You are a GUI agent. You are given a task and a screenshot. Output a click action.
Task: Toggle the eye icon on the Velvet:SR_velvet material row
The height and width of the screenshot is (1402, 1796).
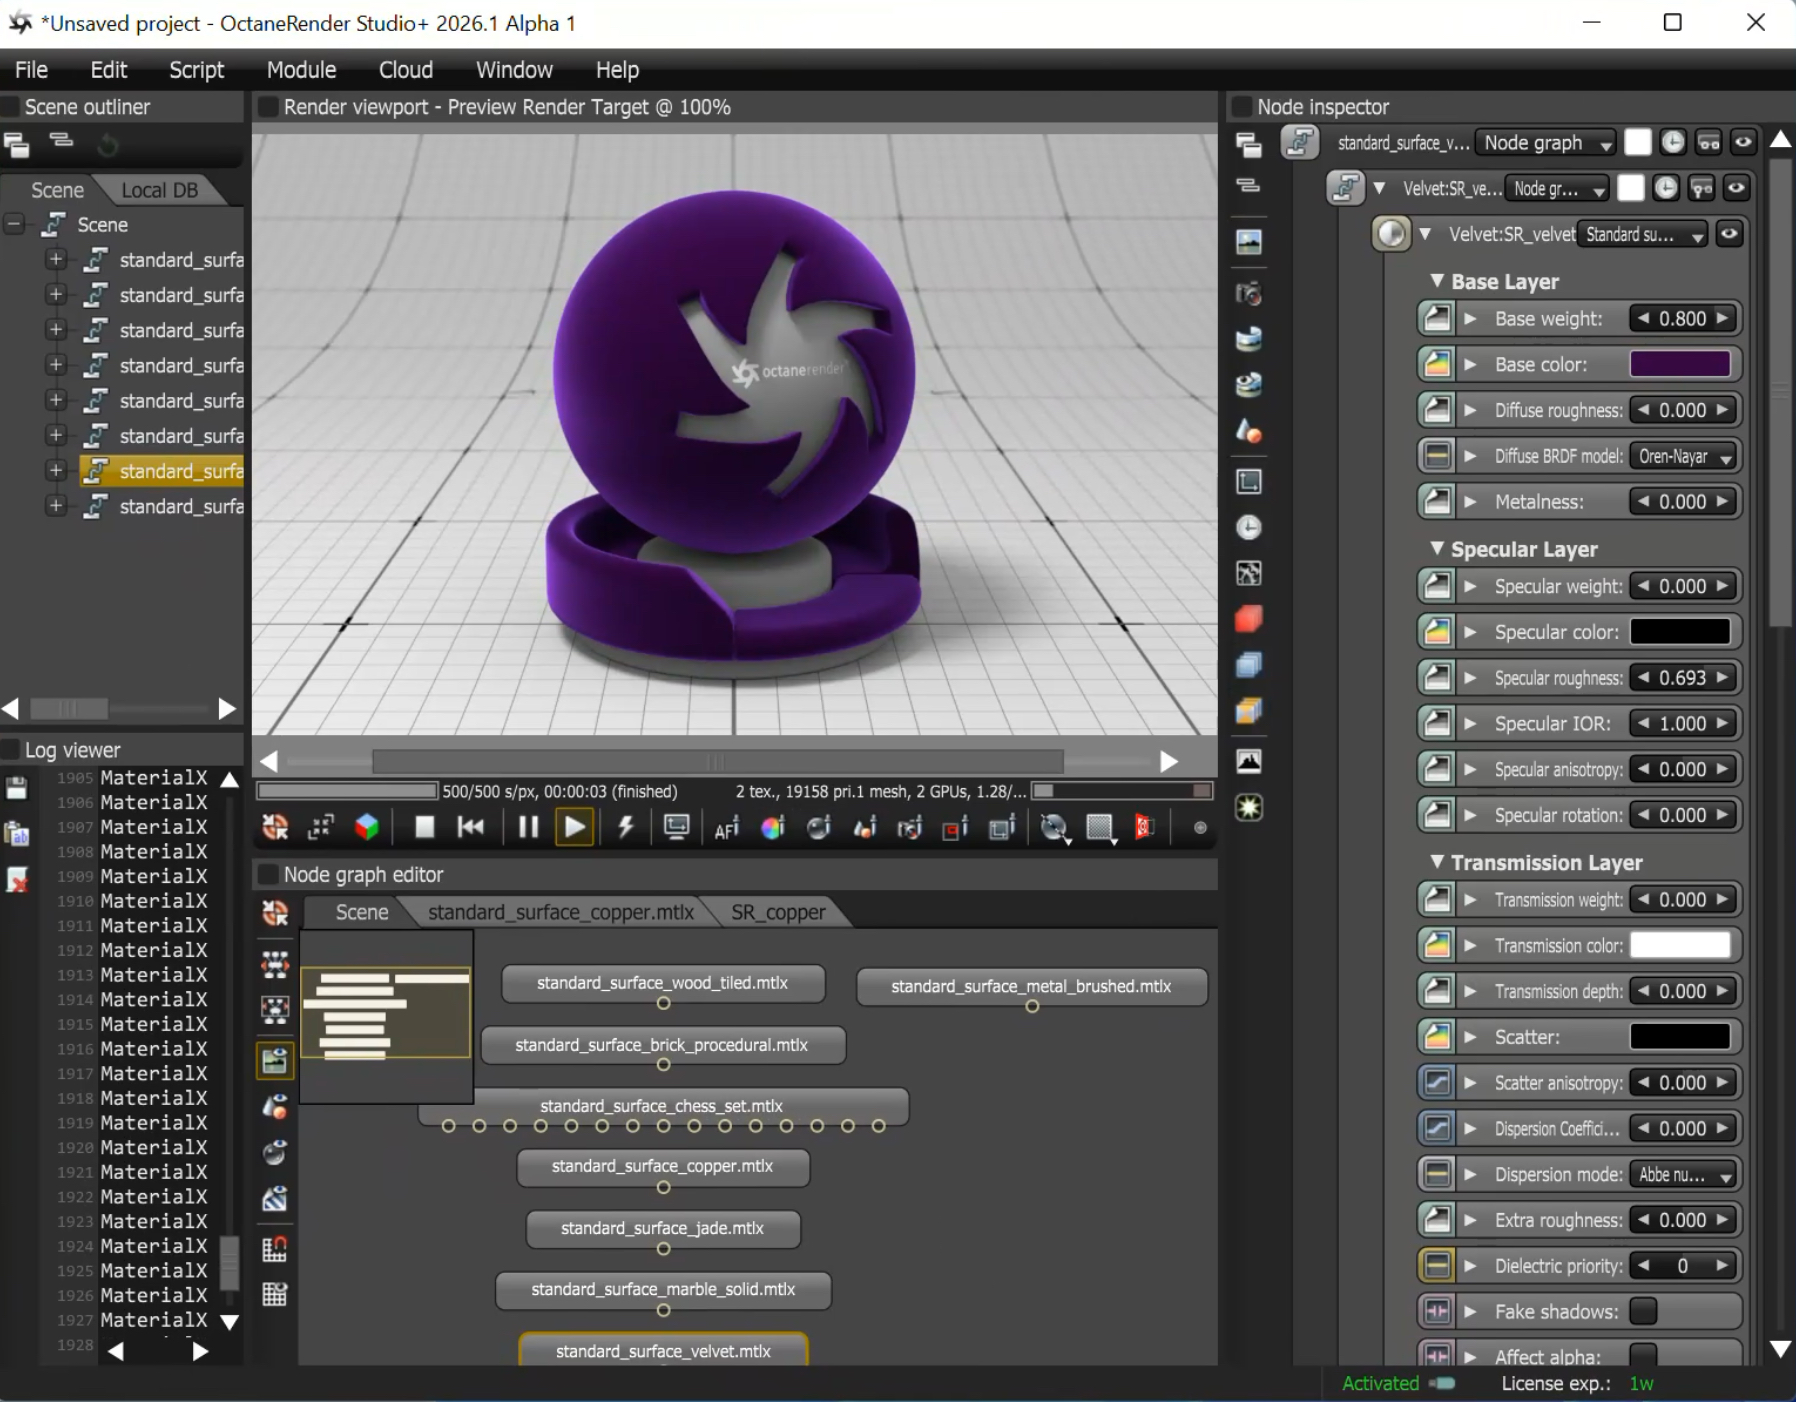1729,234
